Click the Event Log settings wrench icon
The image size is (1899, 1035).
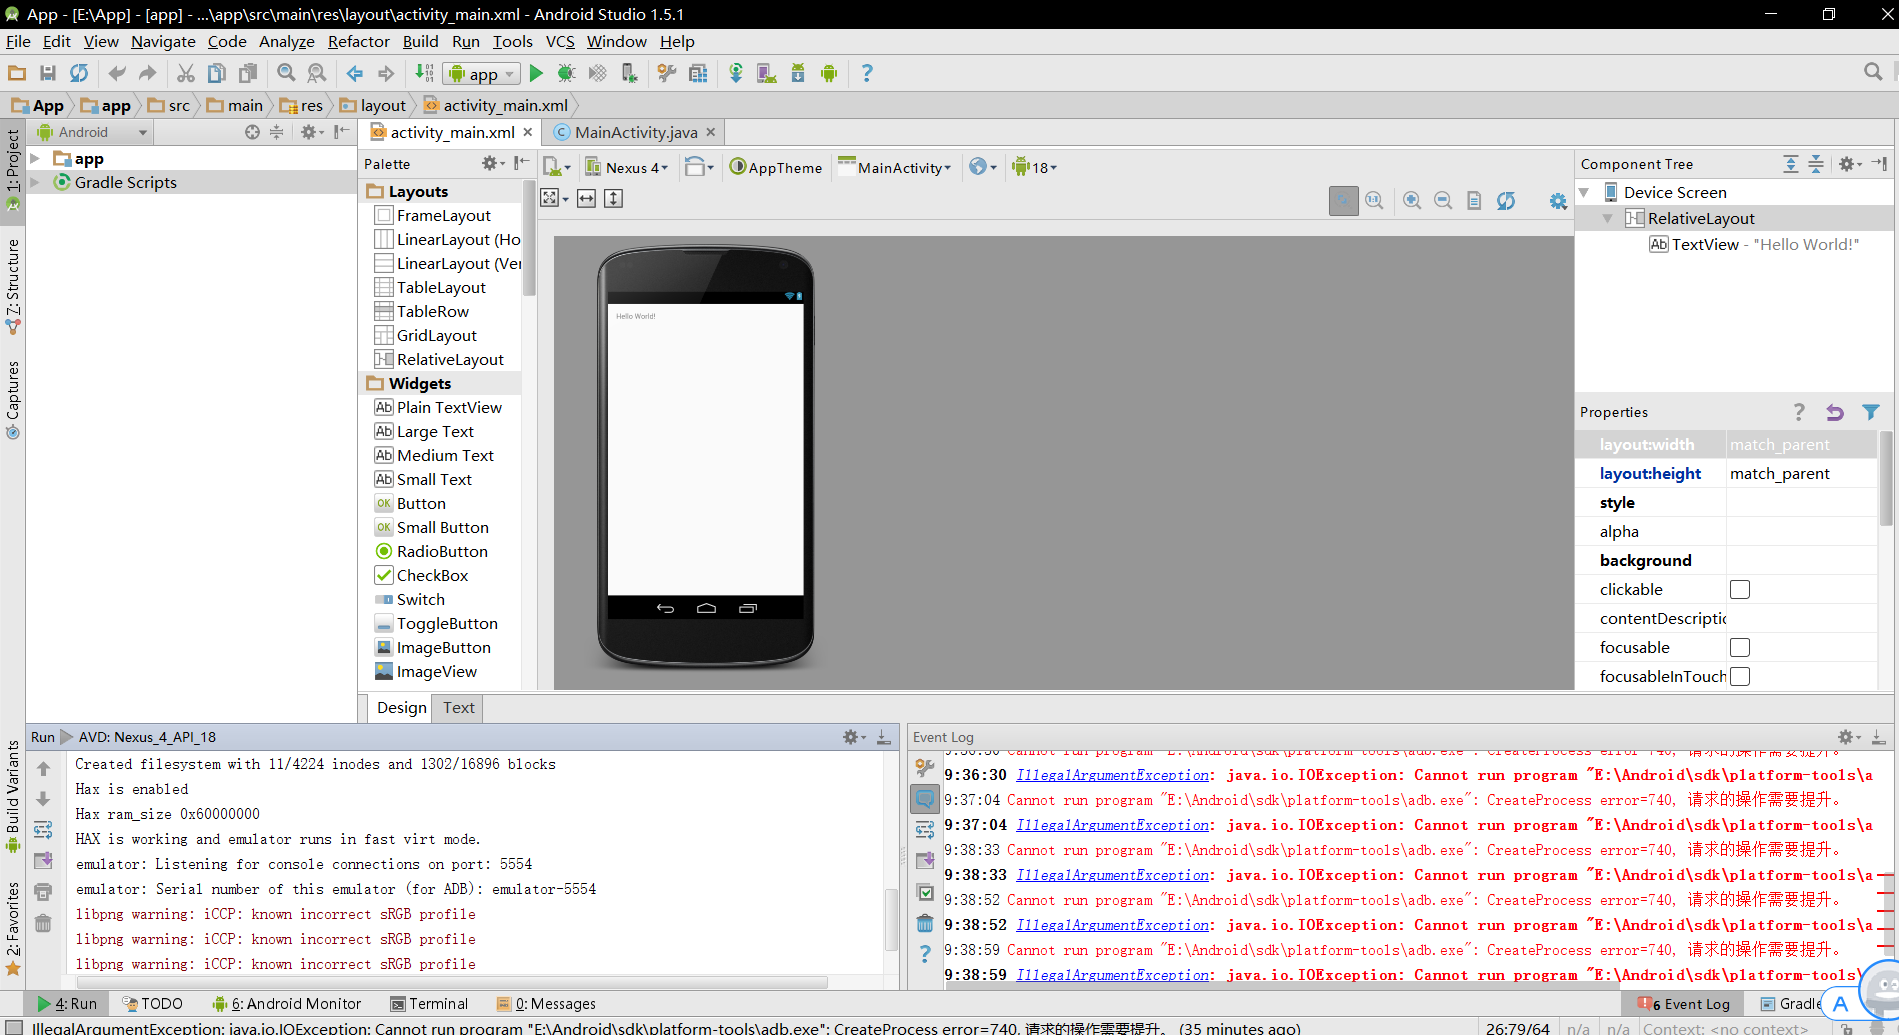pos(925,768)
